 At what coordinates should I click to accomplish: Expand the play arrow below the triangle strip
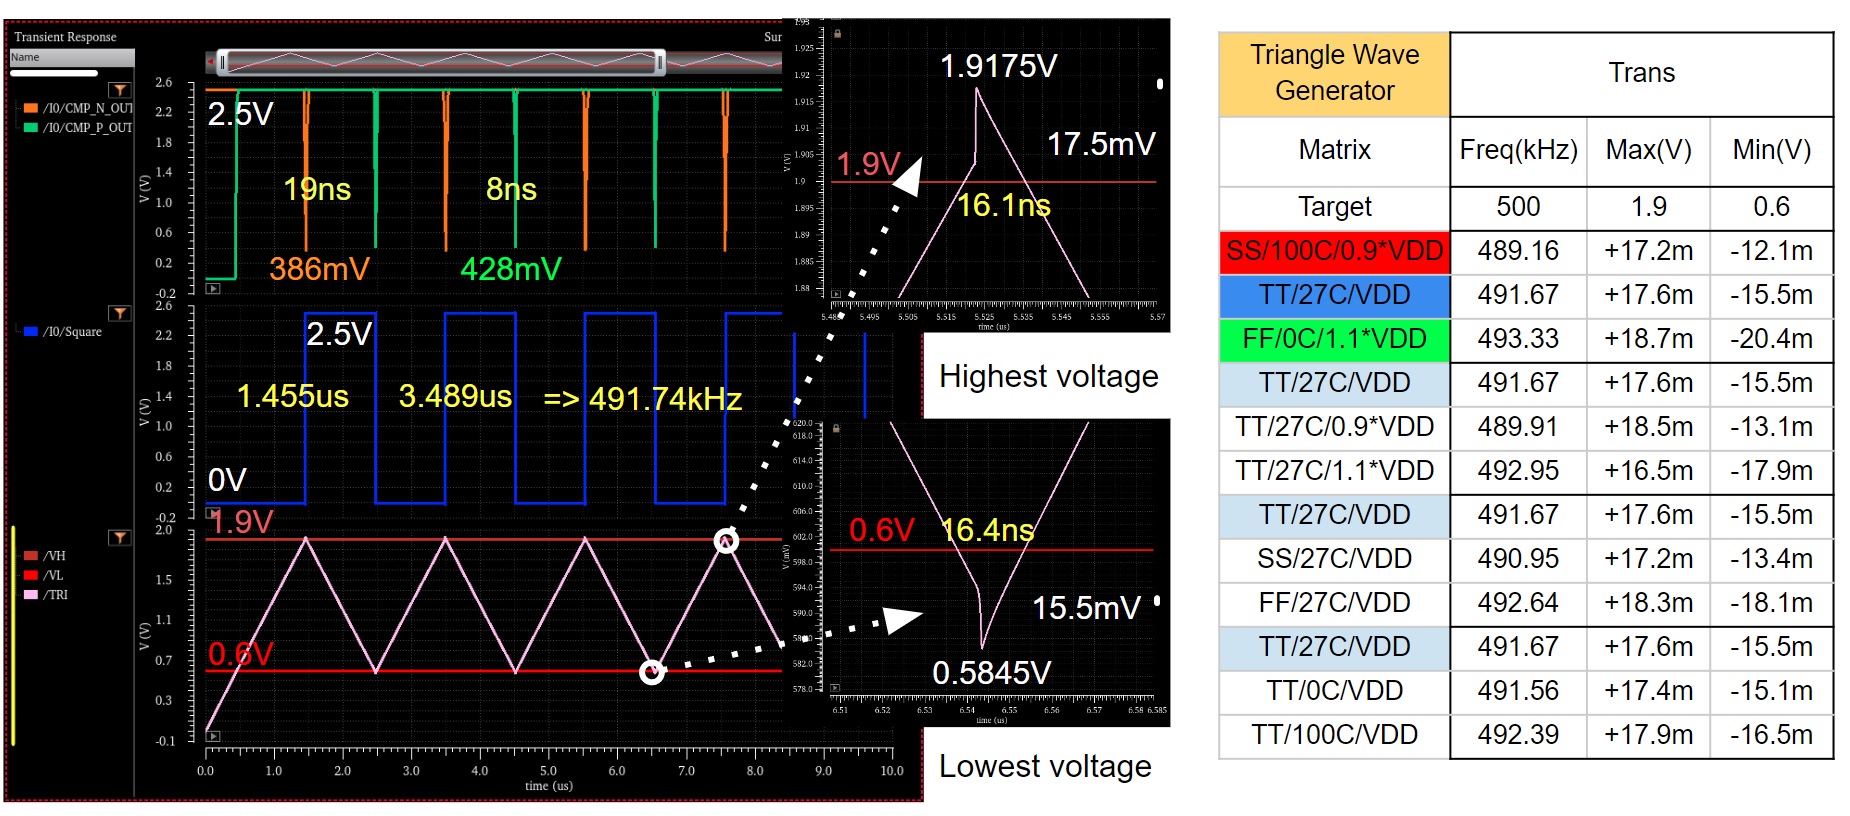click(213, 736)
